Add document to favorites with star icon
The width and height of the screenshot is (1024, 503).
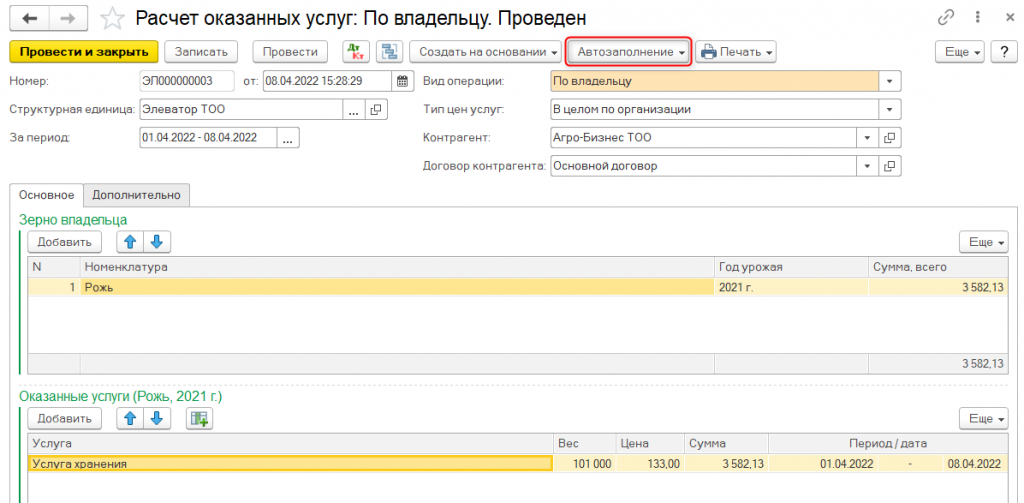[114, 18]
